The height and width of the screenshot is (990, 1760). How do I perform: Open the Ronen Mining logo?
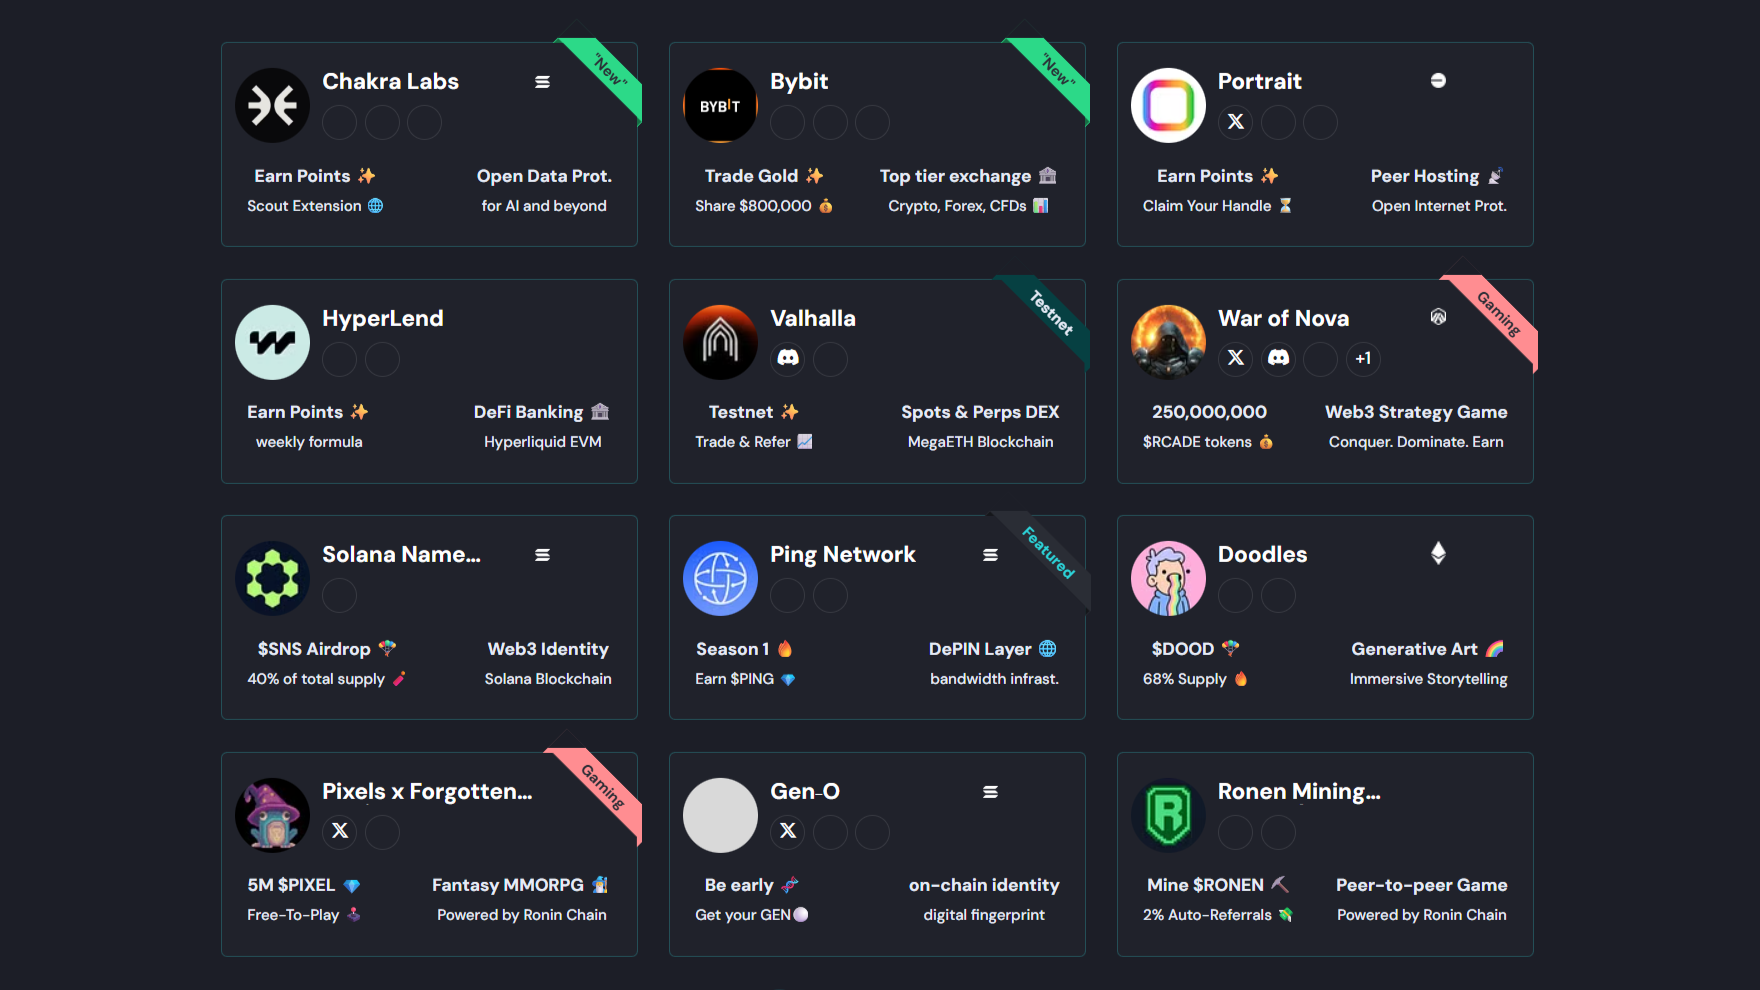(x=1168, y=815)
